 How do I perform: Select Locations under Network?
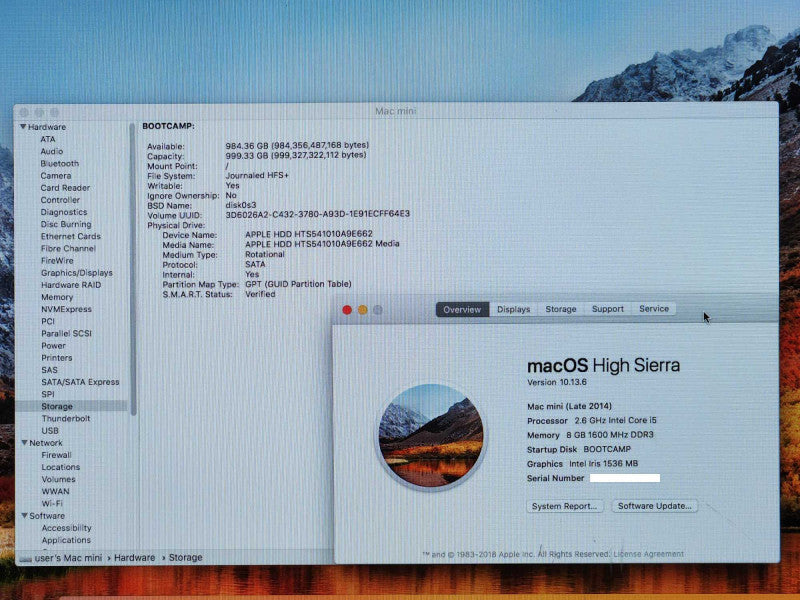pyautogui.click(x=61, y=467)
